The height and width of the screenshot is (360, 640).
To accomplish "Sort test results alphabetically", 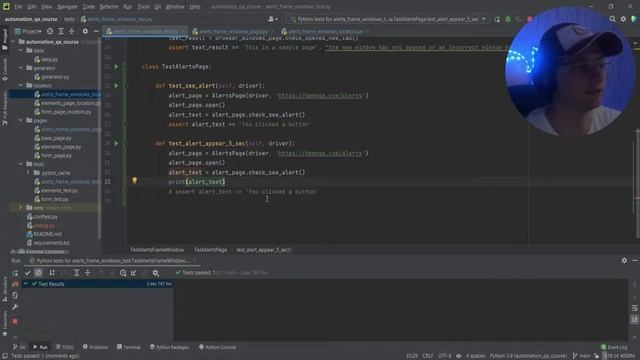I will coord(52,273).
